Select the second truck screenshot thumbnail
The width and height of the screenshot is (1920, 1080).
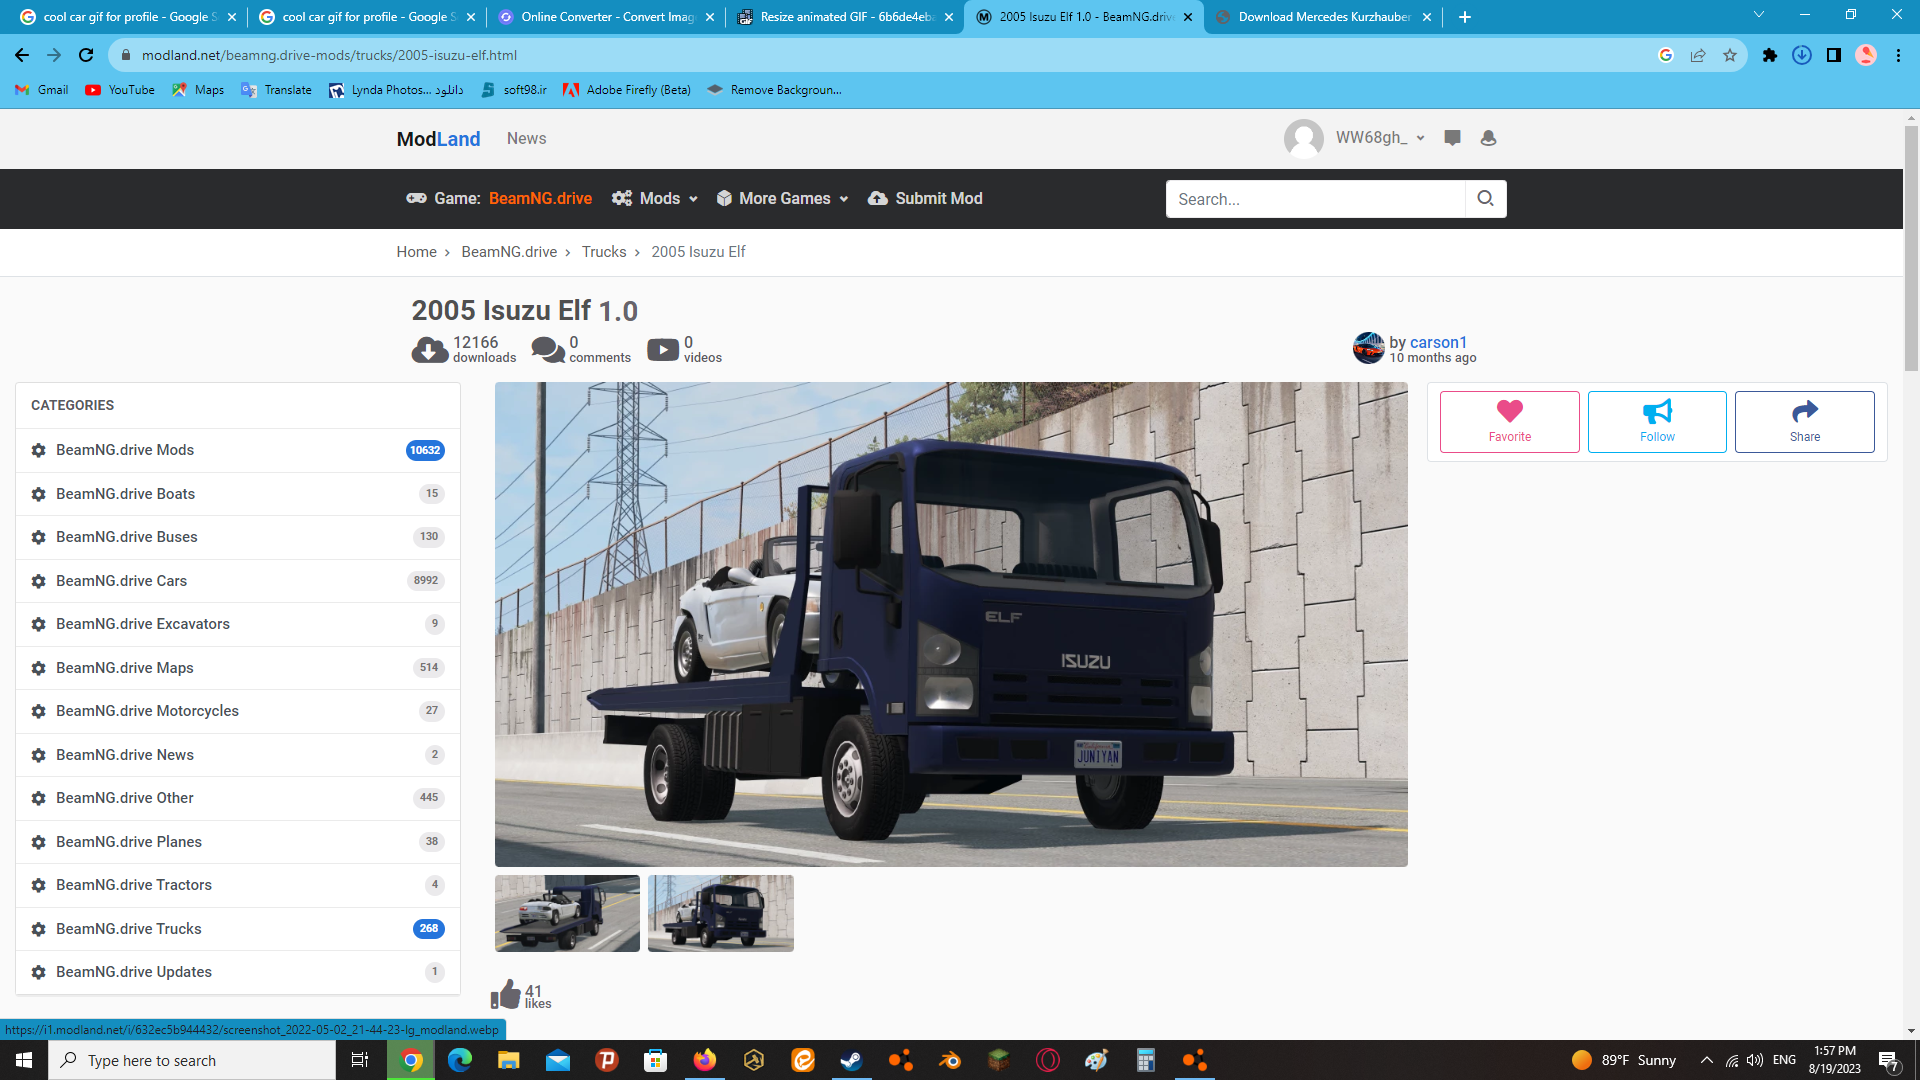pos(720,913)
